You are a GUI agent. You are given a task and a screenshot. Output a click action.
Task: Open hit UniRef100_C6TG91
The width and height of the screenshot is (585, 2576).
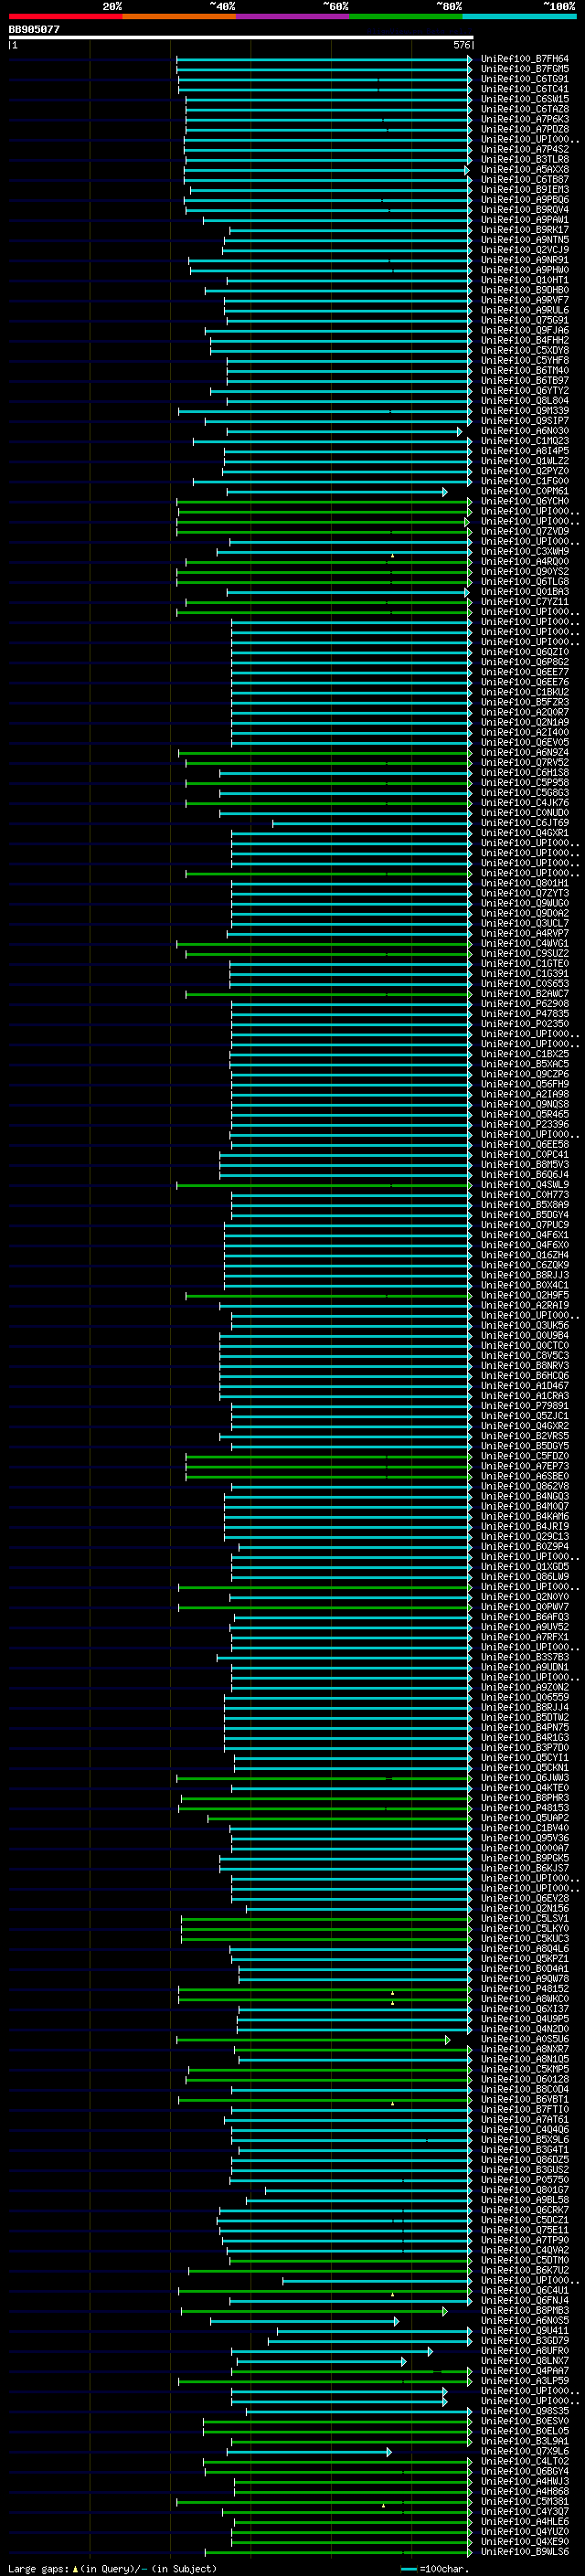(525, 79)
